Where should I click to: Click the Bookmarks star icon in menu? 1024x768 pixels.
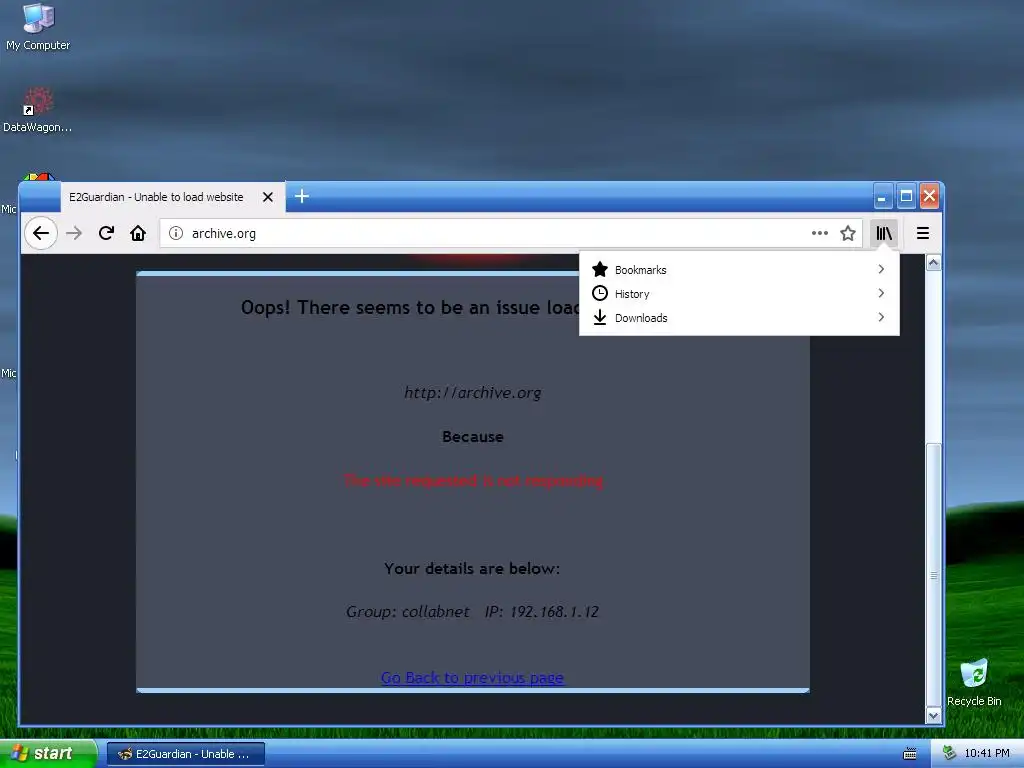(x=600, y=269)
